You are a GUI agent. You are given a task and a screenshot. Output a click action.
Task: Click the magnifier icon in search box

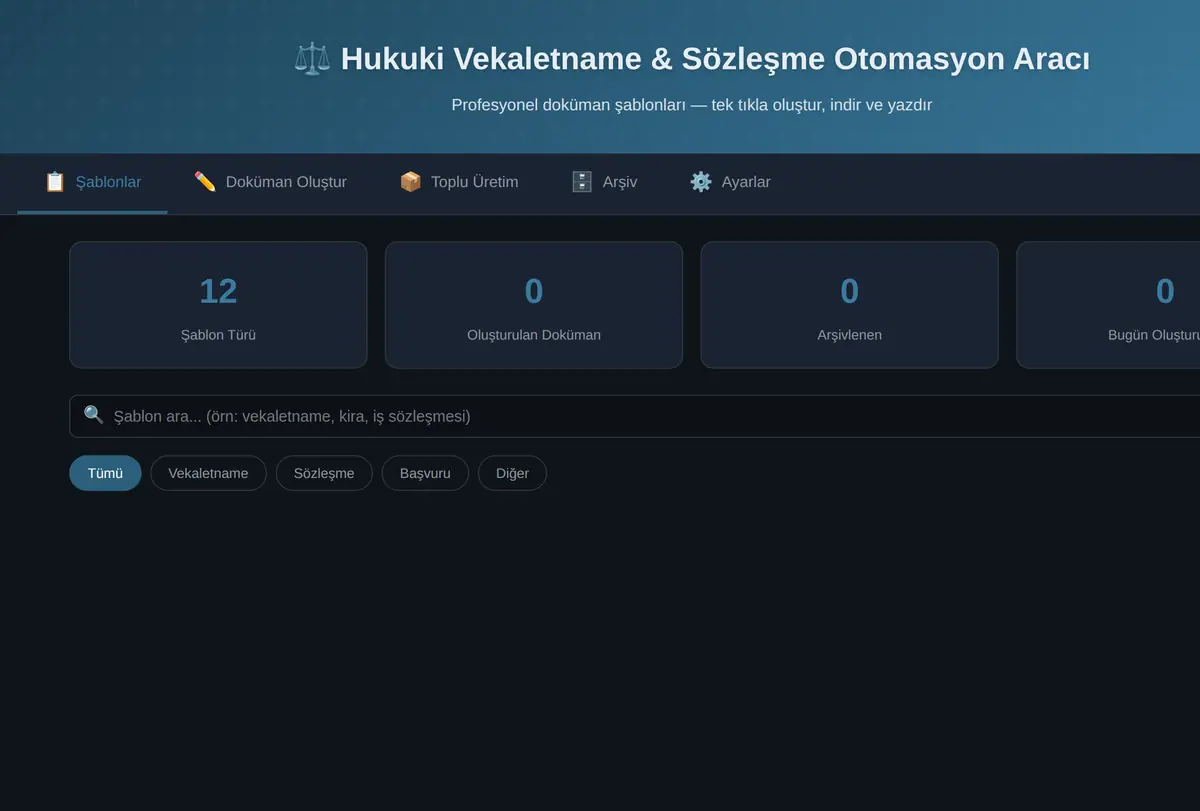click(x=94, y=415)
